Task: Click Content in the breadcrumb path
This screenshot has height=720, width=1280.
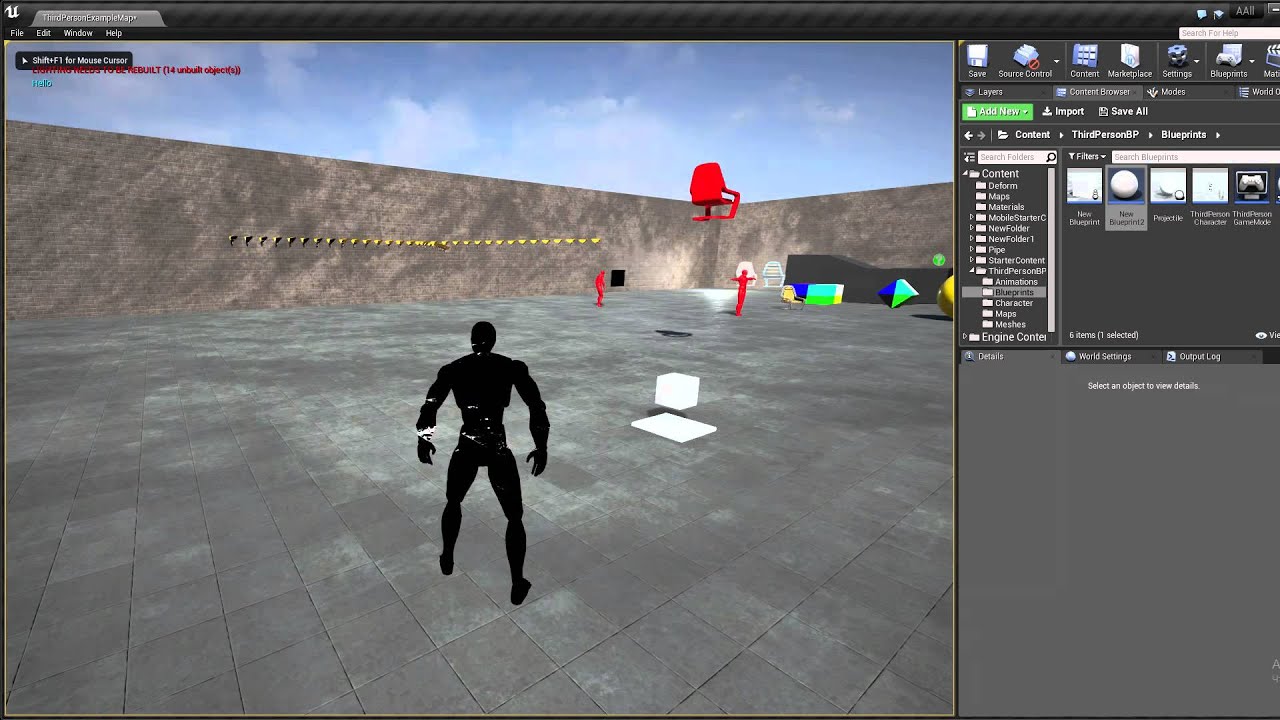Action: point(1032,135)
